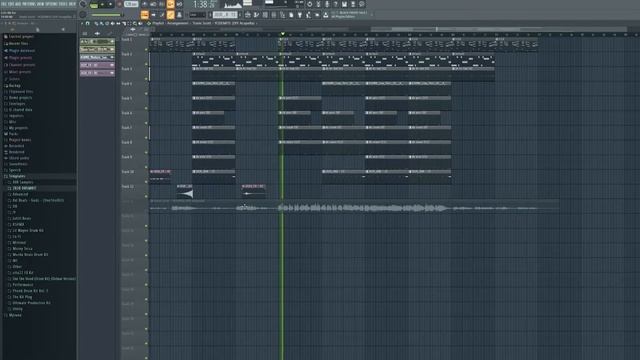640x360 pixels.
Task: Select the second yellow-green pattern in picker
Action: coord(97,49)
